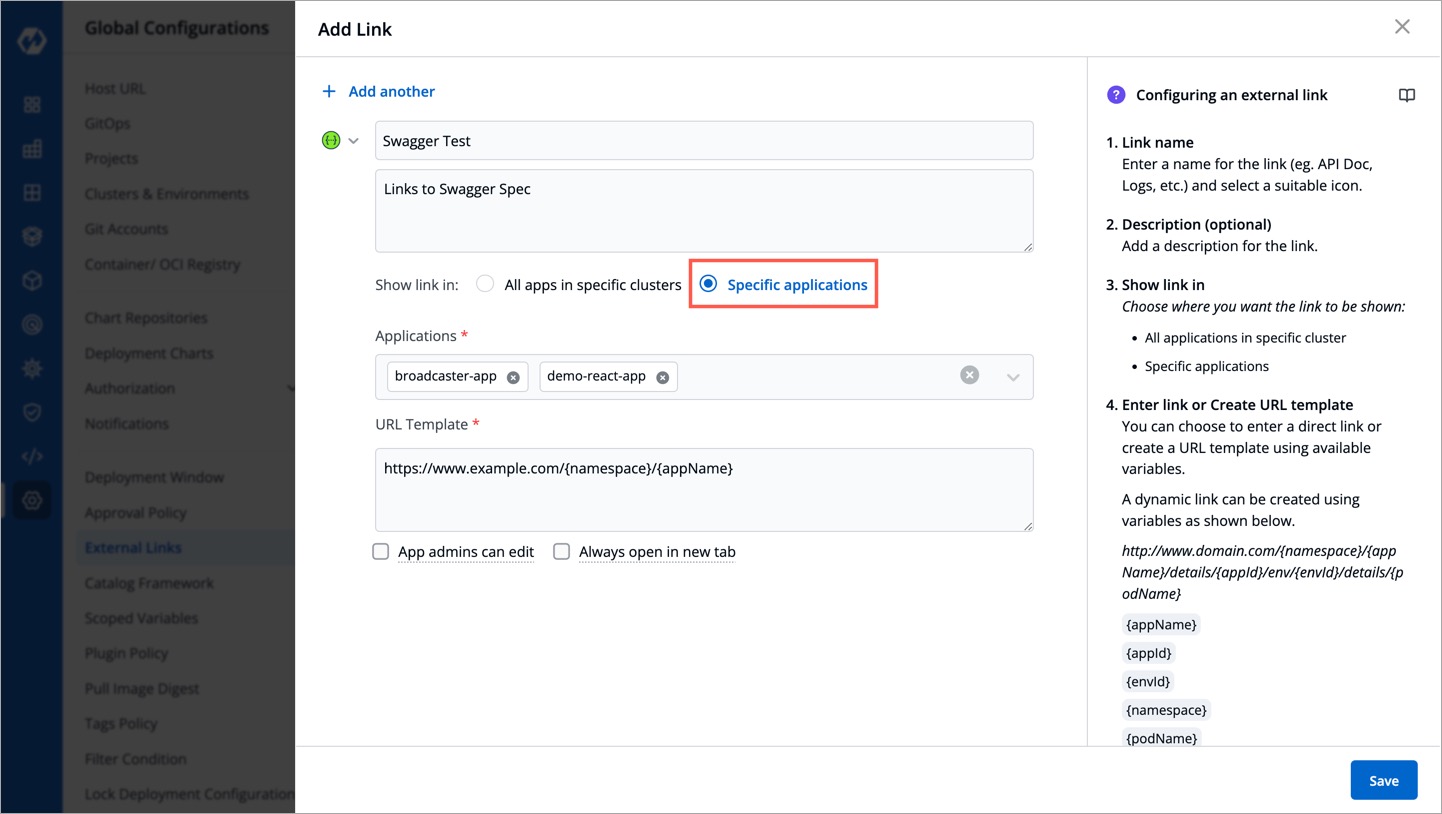Select Specific applications radio button
1442x814 pixels.
point(709,284)
